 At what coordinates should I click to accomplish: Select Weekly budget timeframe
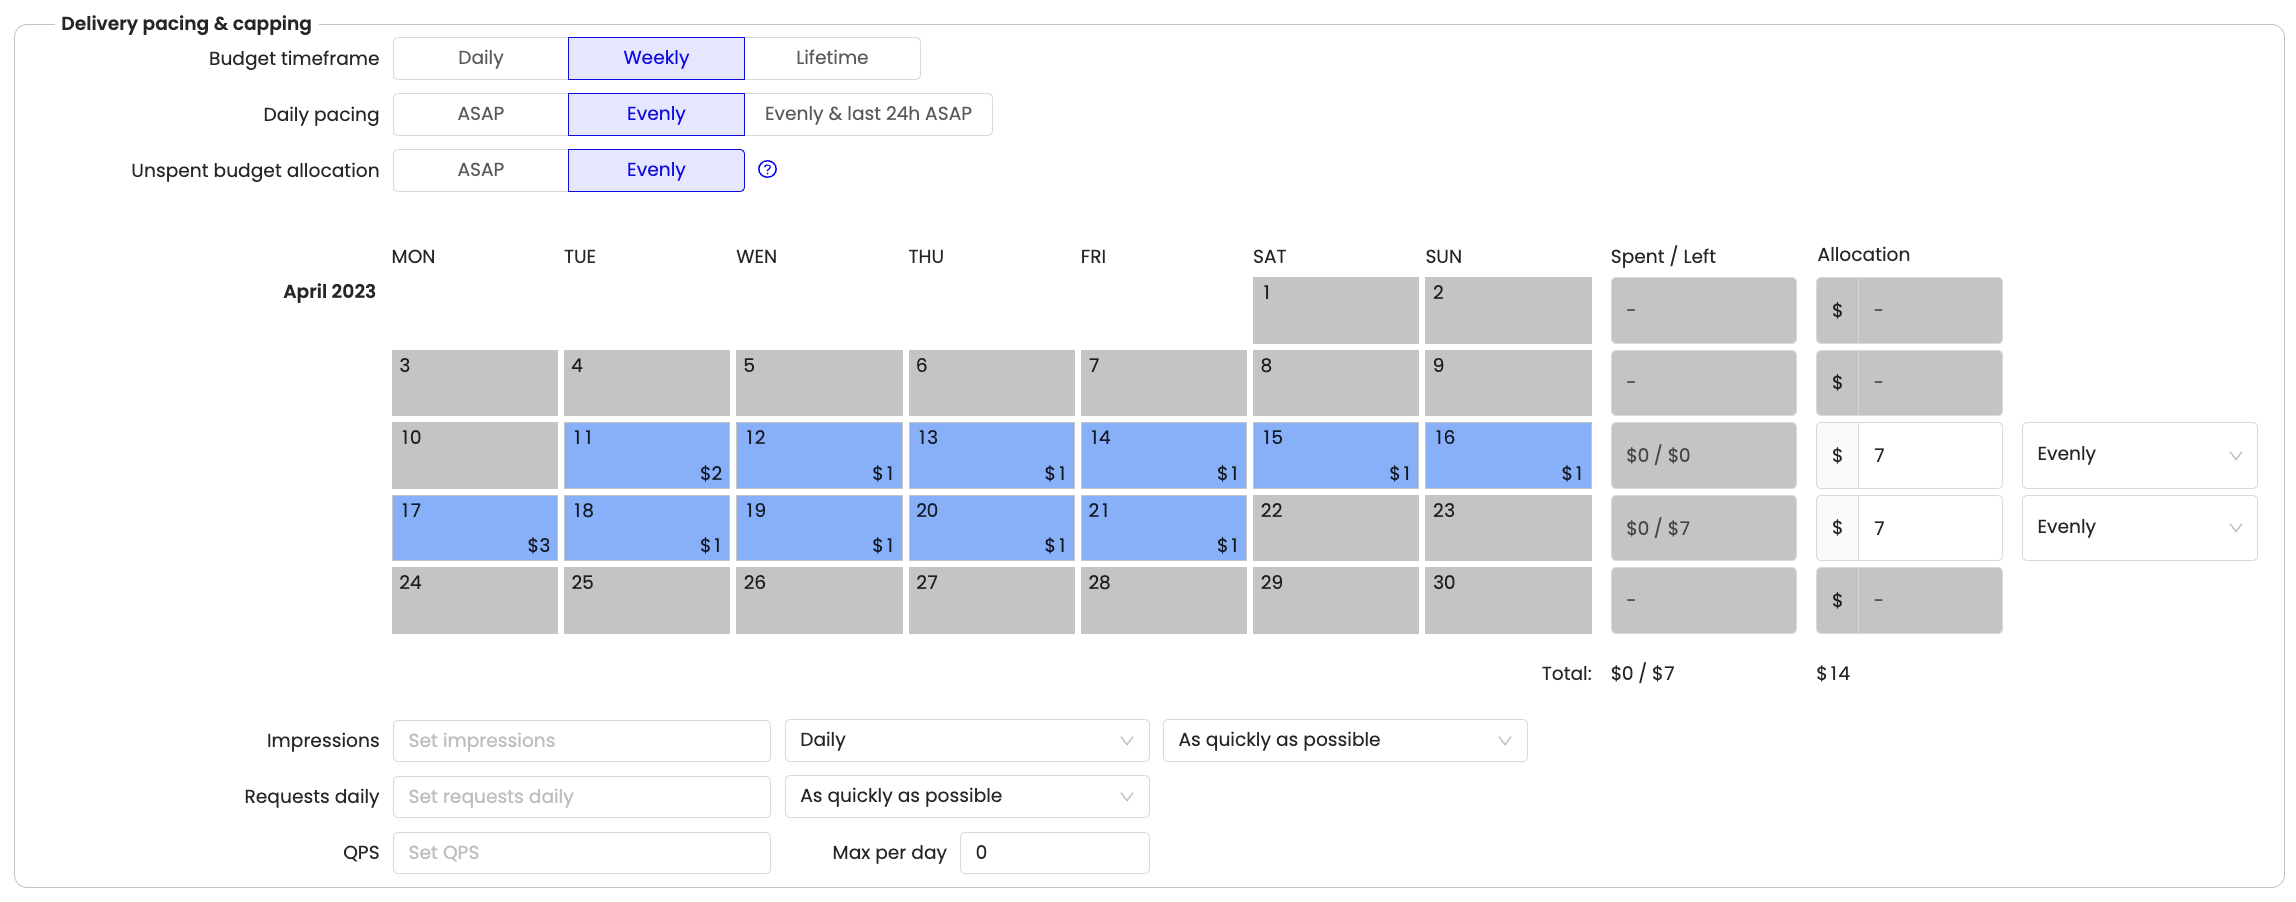pyautogui.click(x=656, y=58)
